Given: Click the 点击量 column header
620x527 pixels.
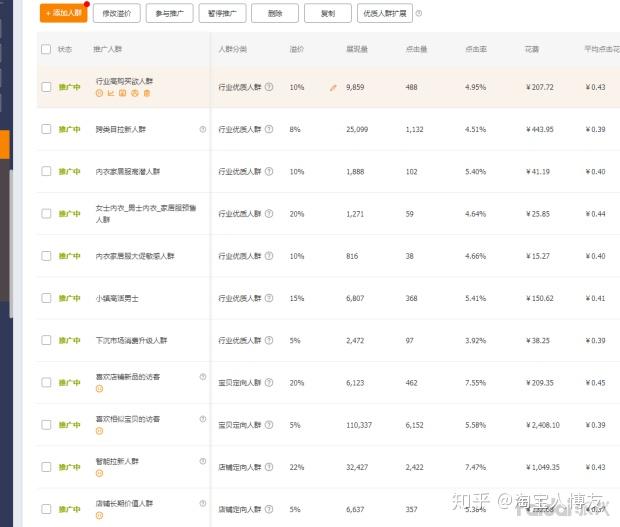Looking at the screenshot, I should [x=416, y=49].
